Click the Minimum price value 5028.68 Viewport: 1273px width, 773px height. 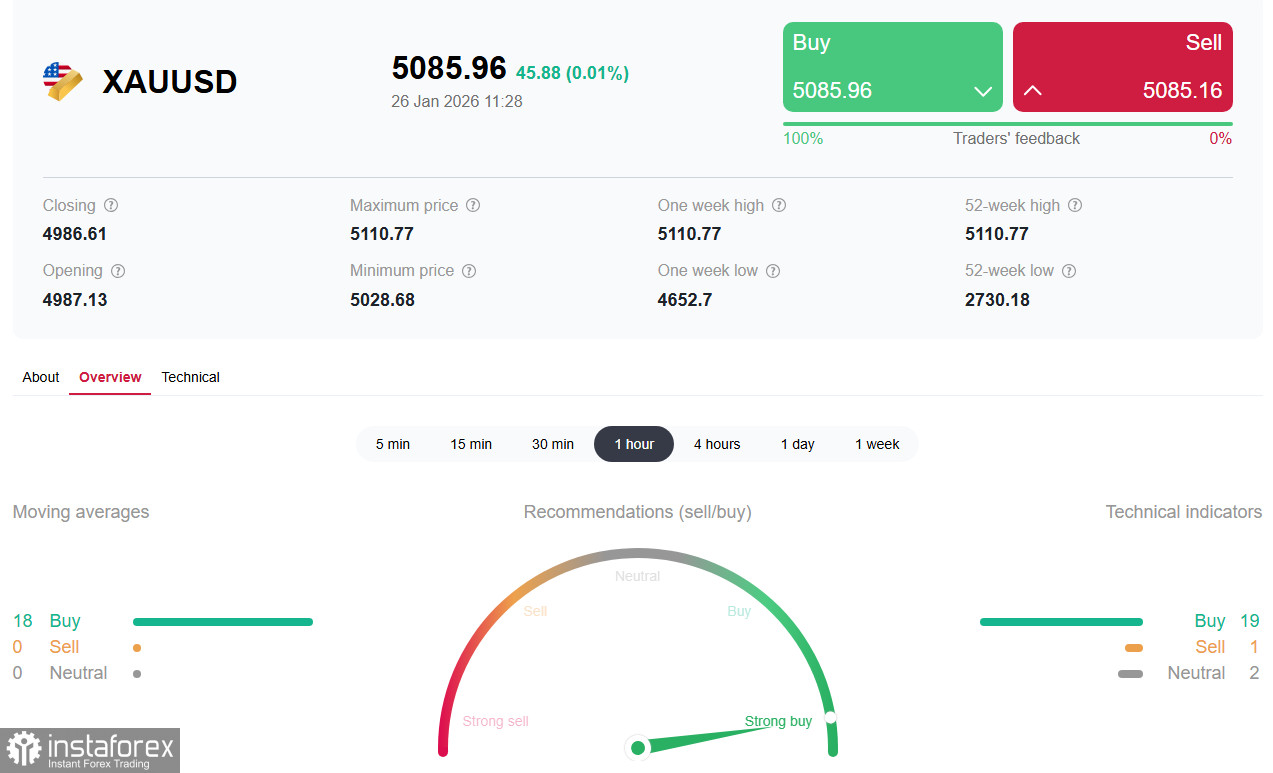coord(382,300)
